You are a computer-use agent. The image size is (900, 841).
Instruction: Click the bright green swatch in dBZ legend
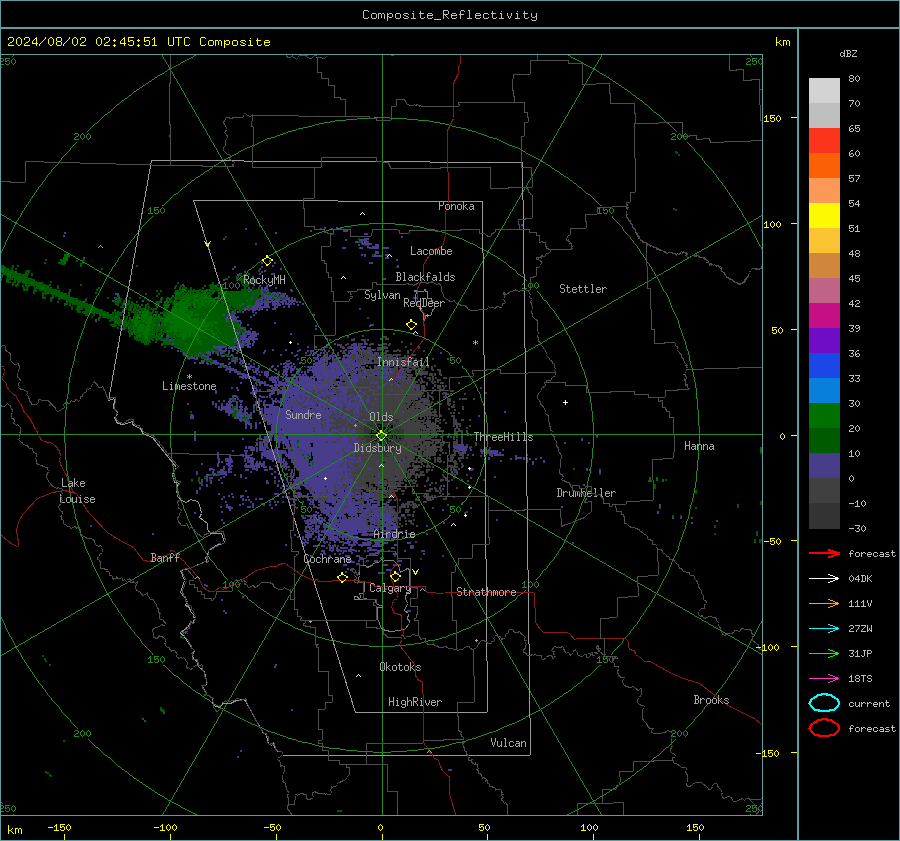(824, 415)
